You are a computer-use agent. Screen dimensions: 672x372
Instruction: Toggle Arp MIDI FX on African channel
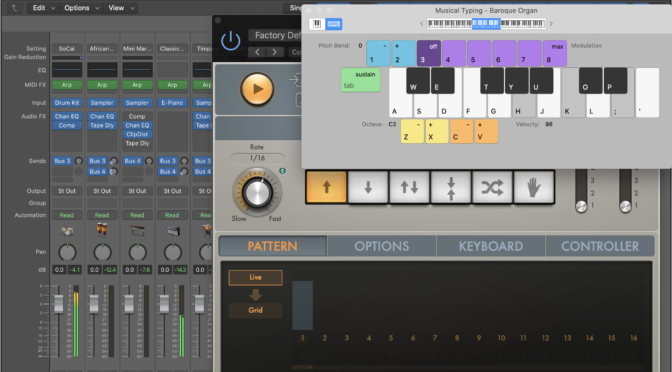102,85
